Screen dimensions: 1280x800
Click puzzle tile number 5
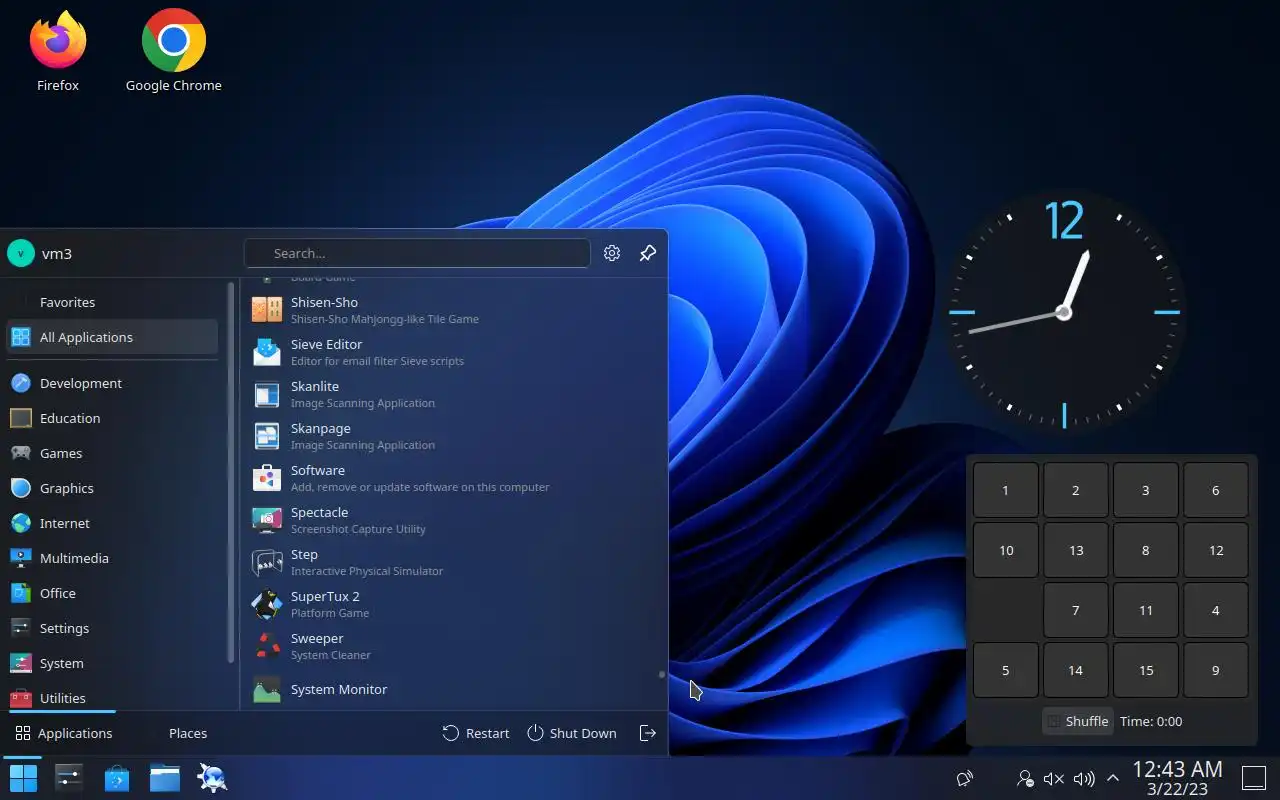[x=1006, y=670]
